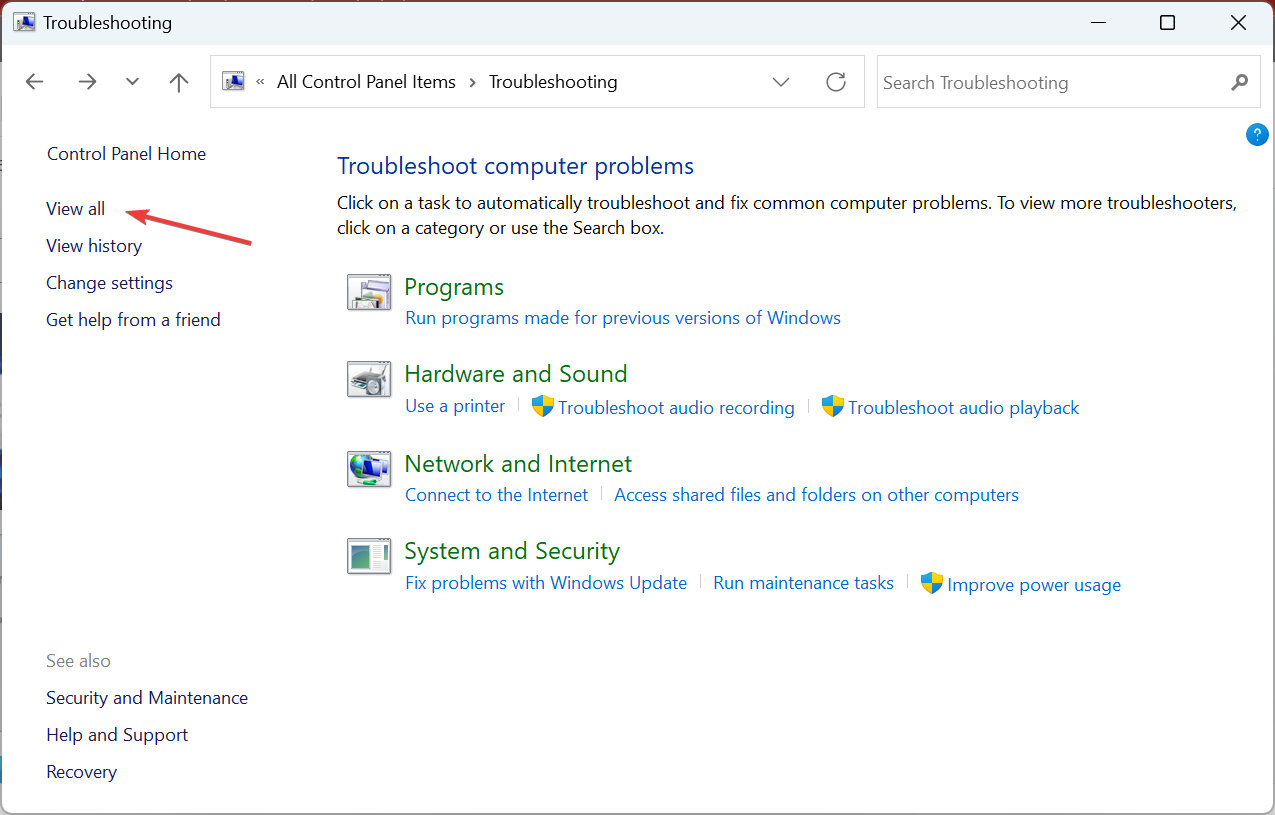
Task: Start Troubleshoot audio recording
Action: (676, 408)
